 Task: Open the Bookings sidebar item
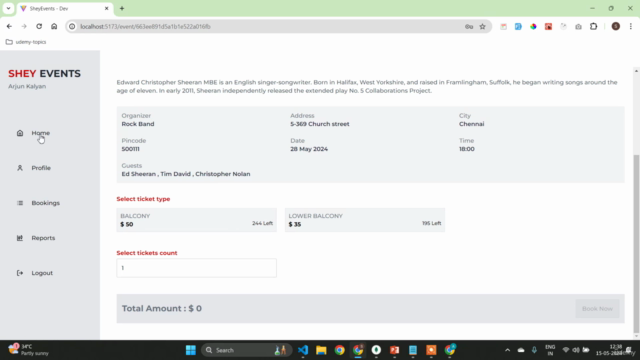pyautogui.click(x=46, y=203)
